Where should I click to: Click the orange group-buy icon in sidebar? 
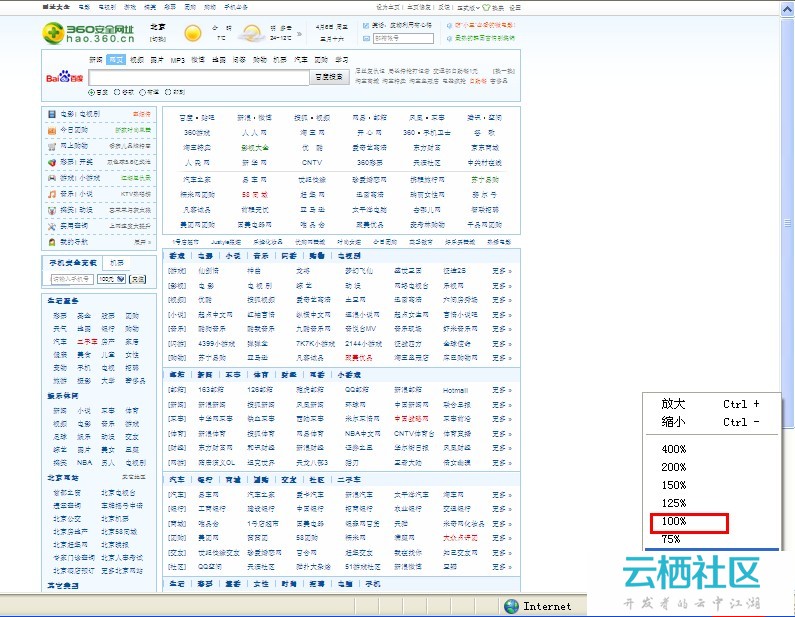[x=52, y=130]
